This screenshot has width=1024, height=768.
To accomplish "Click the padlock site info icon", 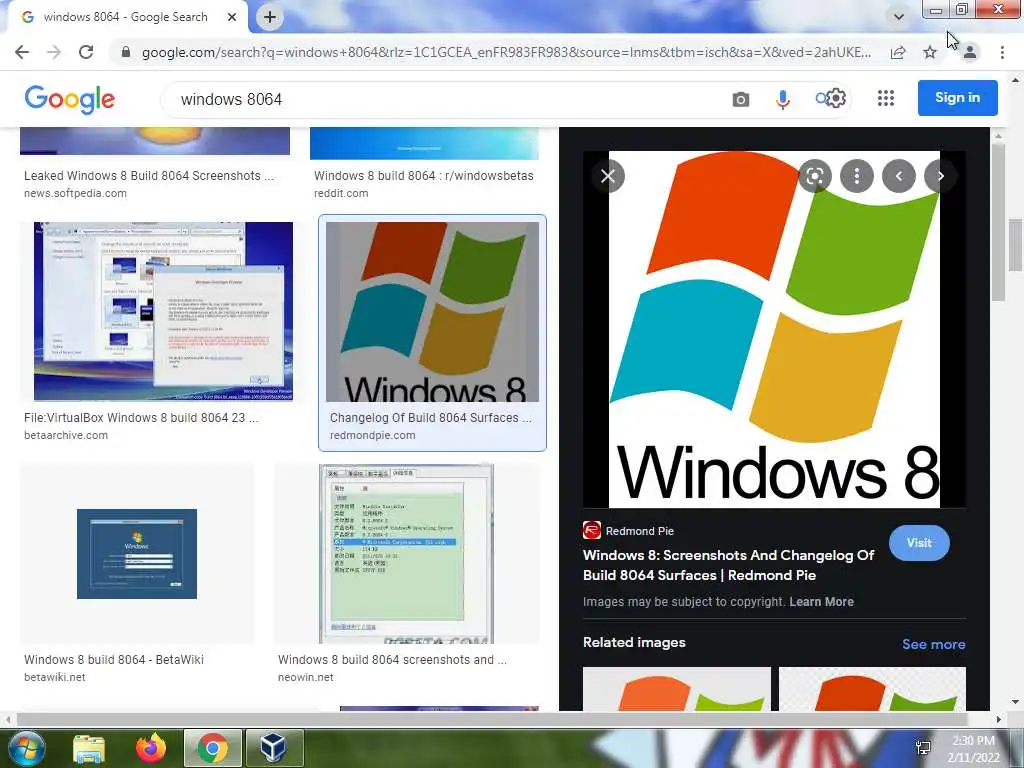I will [x=126, y=52].
